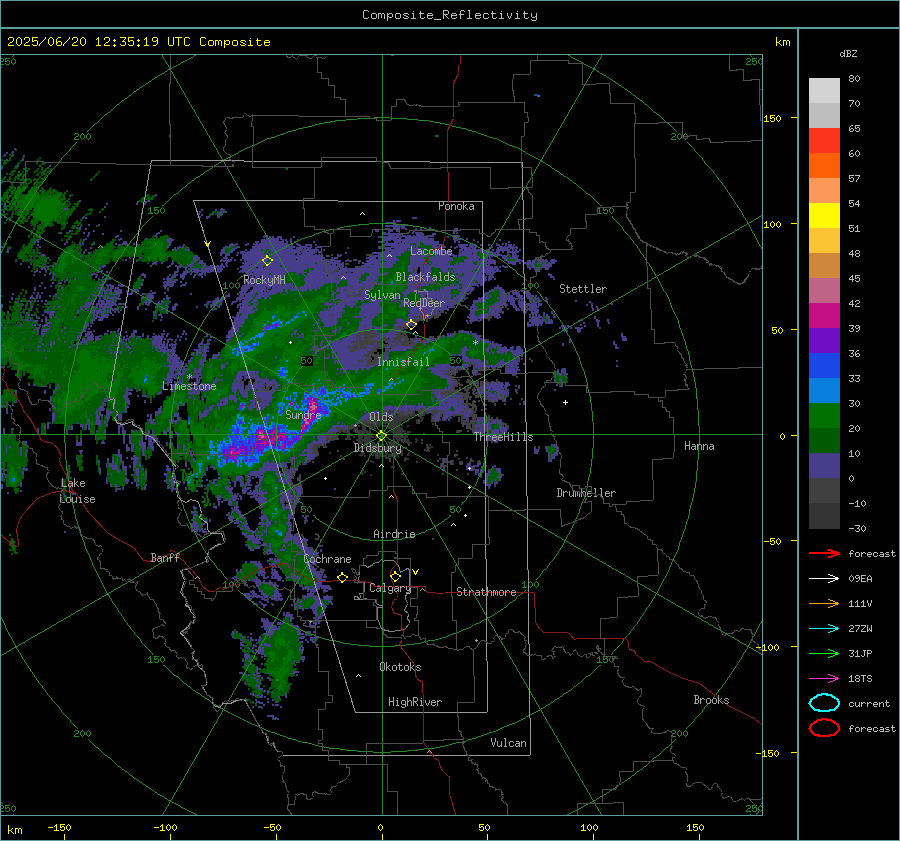Click the yellow diamond marker near RockyMH
This screenshot has height=841, width=900.
point(267,261)
